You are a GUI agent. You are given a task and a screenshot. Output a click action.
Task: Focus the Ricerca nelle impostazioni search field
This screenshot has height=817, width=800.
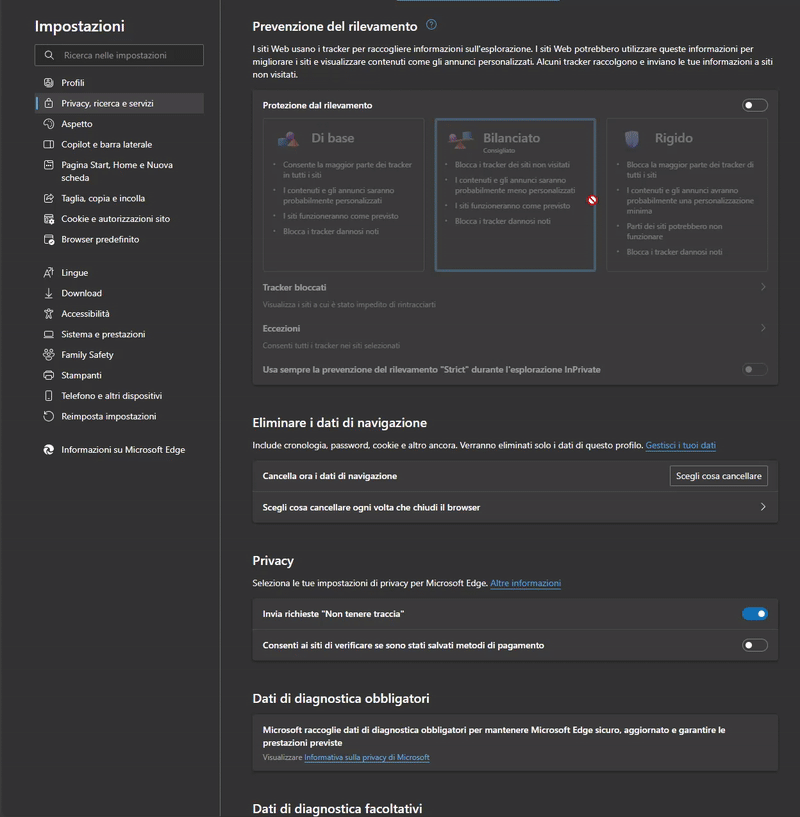click(x=119, y=55)
